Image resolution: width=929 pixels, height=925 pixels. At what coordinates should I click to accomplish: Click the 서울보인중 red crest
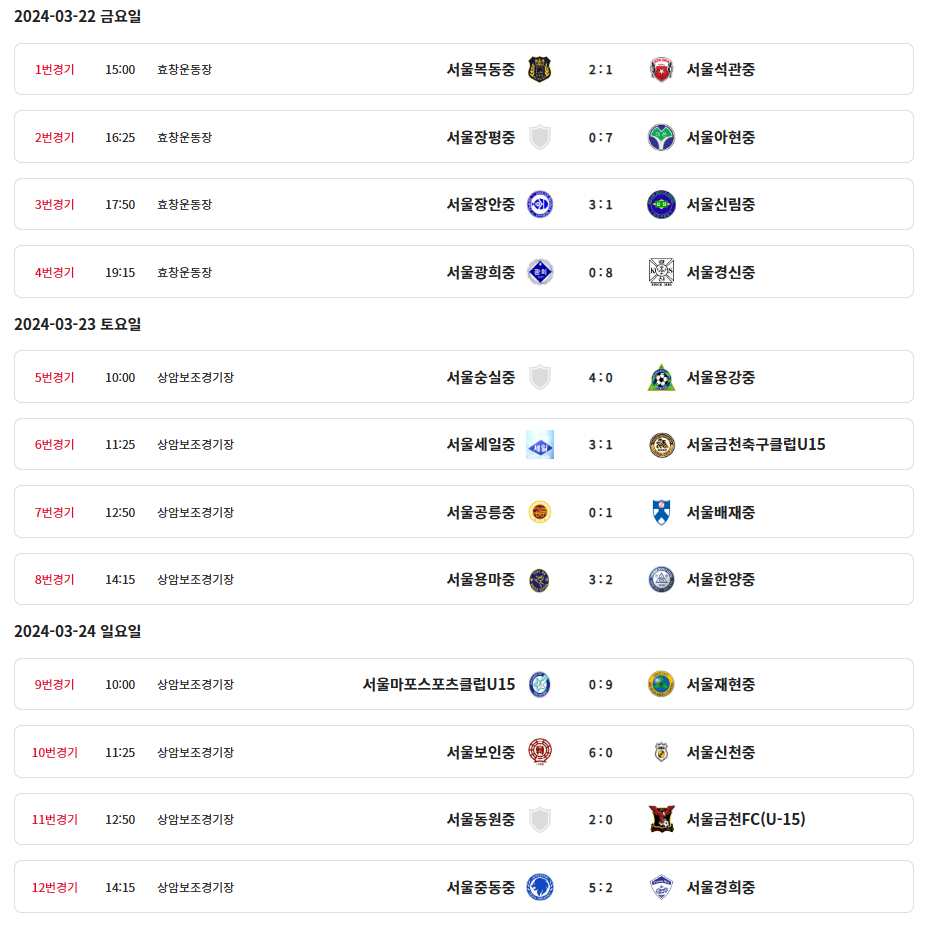540,752
